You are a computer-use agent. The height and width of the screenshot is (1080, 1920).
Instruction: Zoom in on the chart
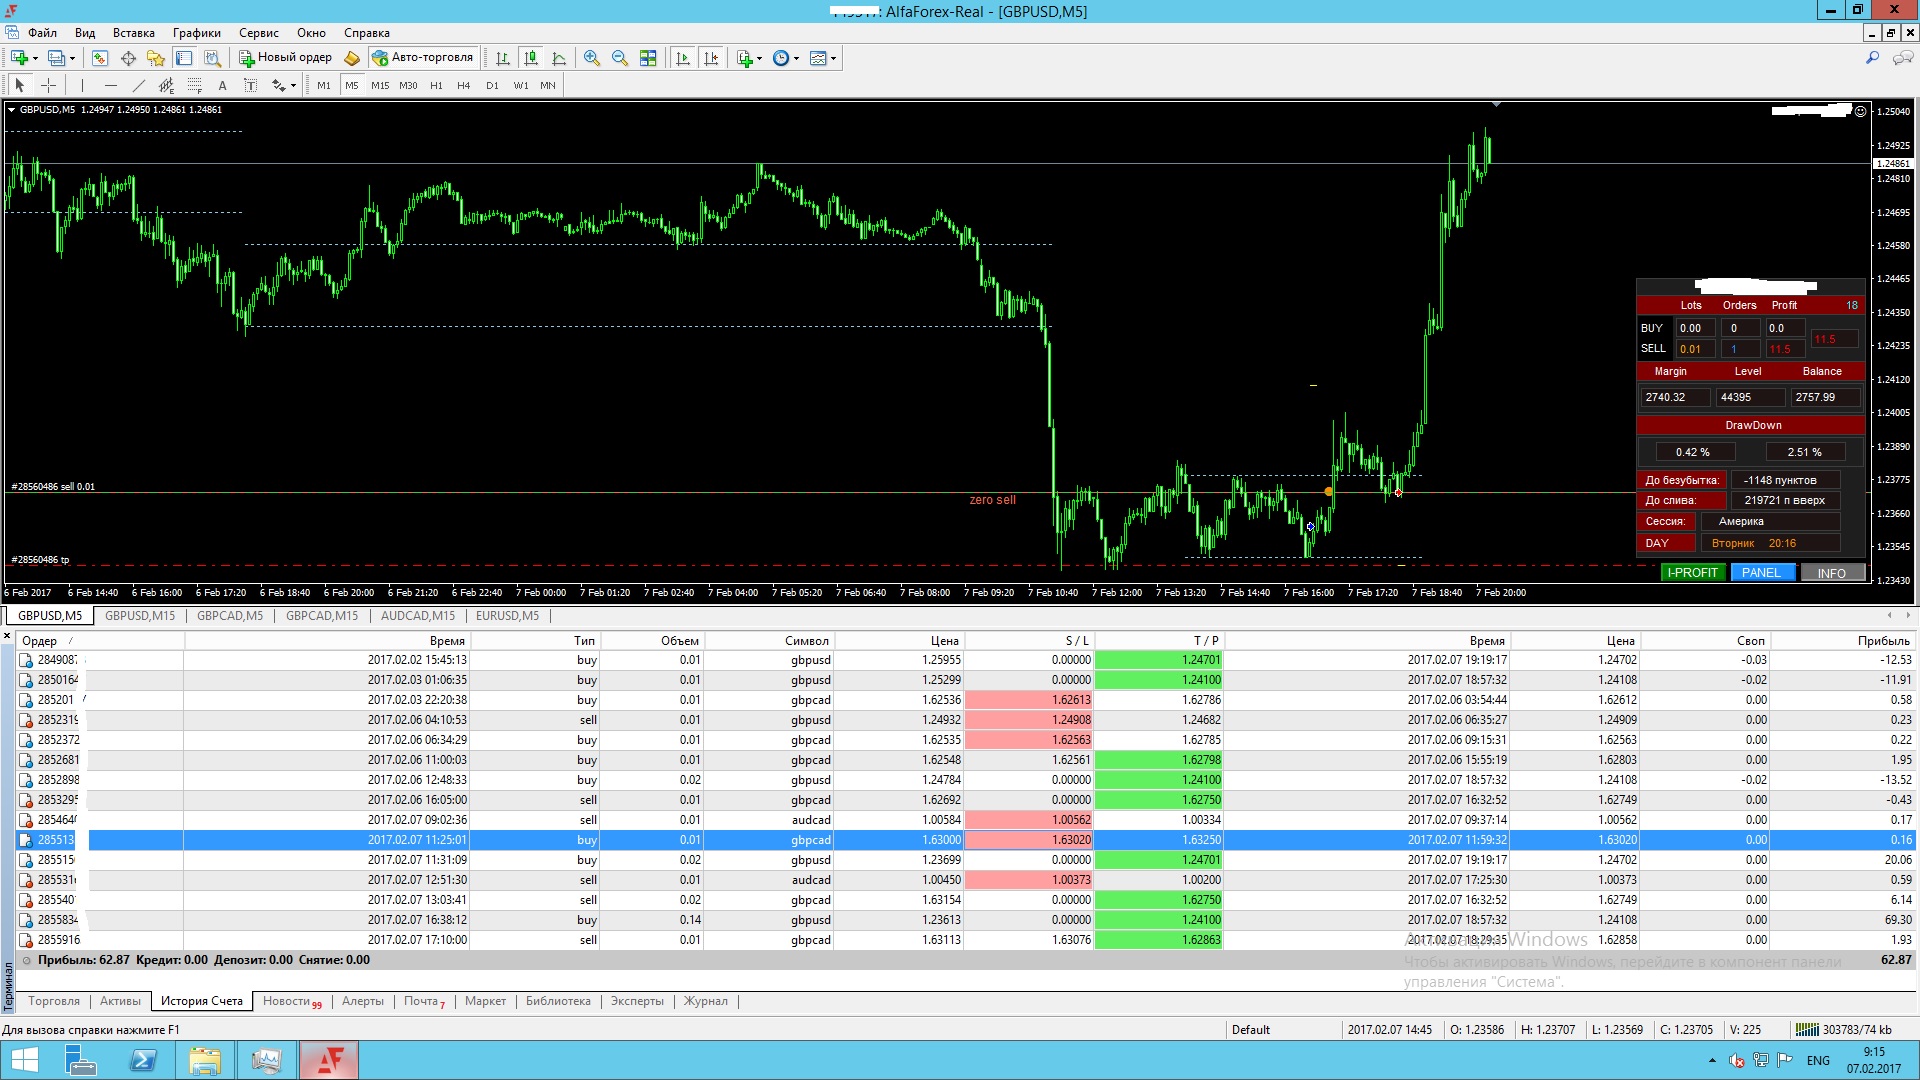[x=592, y=58]
